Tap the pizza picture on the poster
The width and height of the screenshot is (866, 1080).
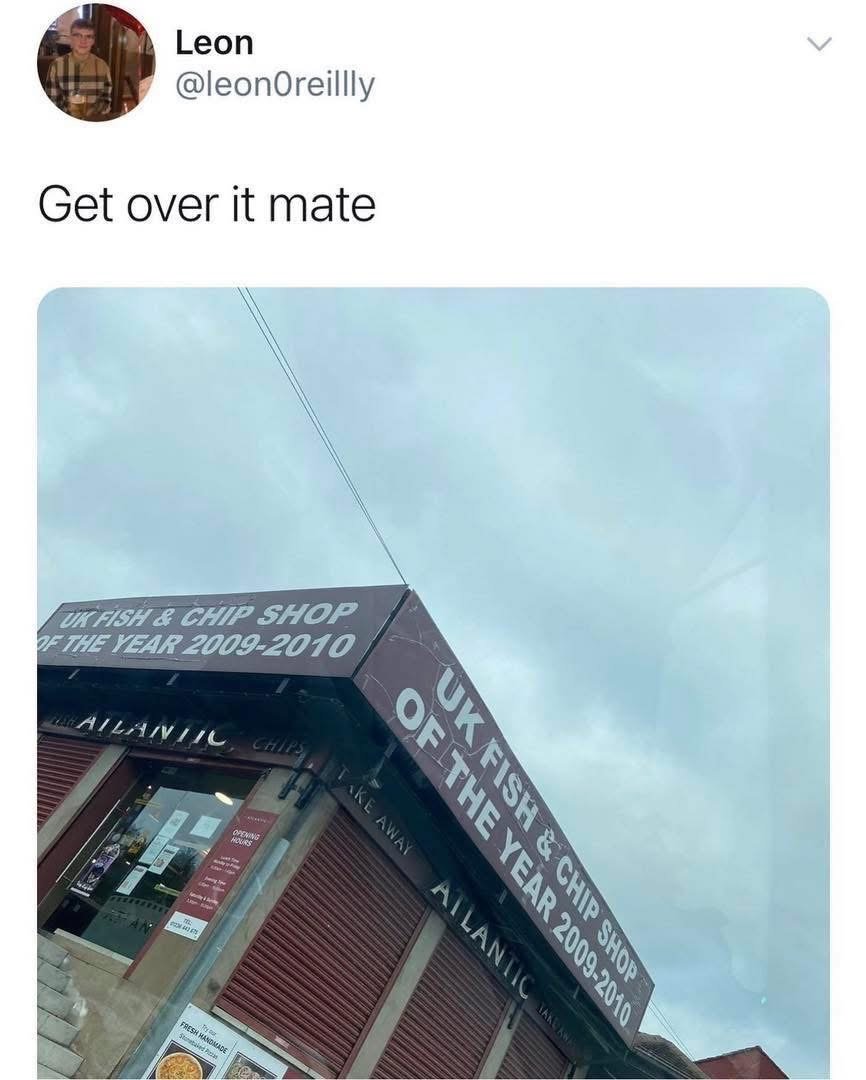(181, 1065)
